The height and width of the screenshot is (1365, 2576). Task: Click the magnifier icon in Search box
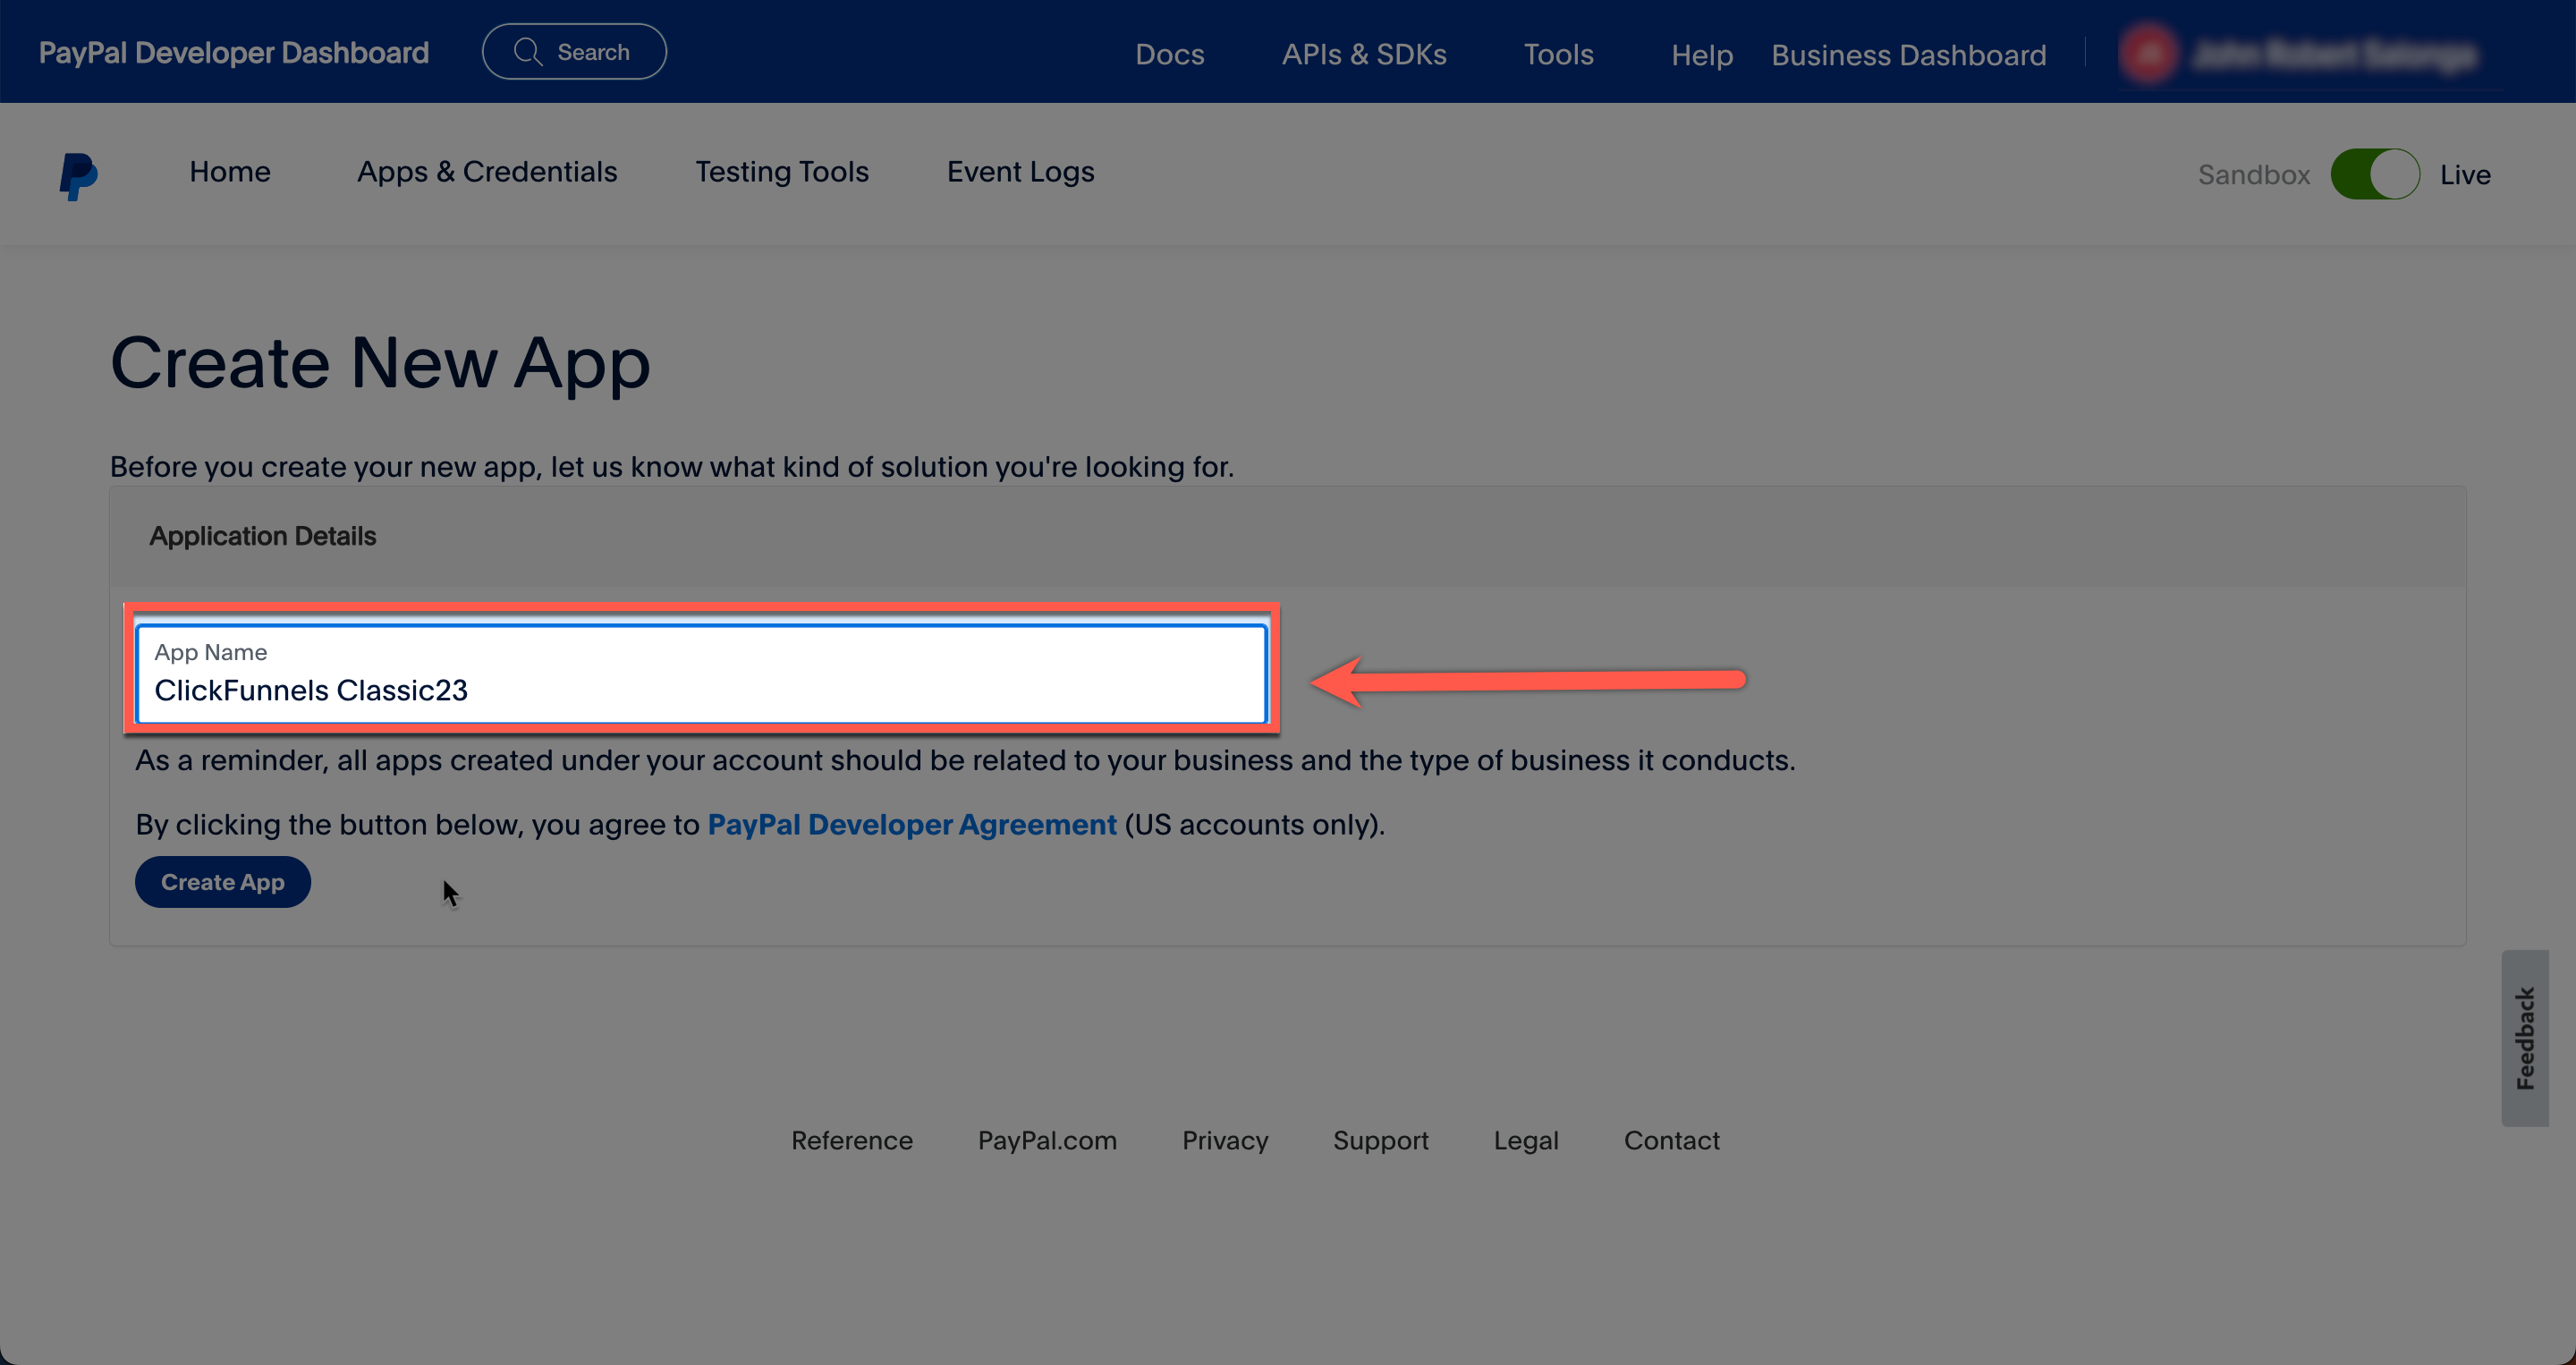point(527,52)
